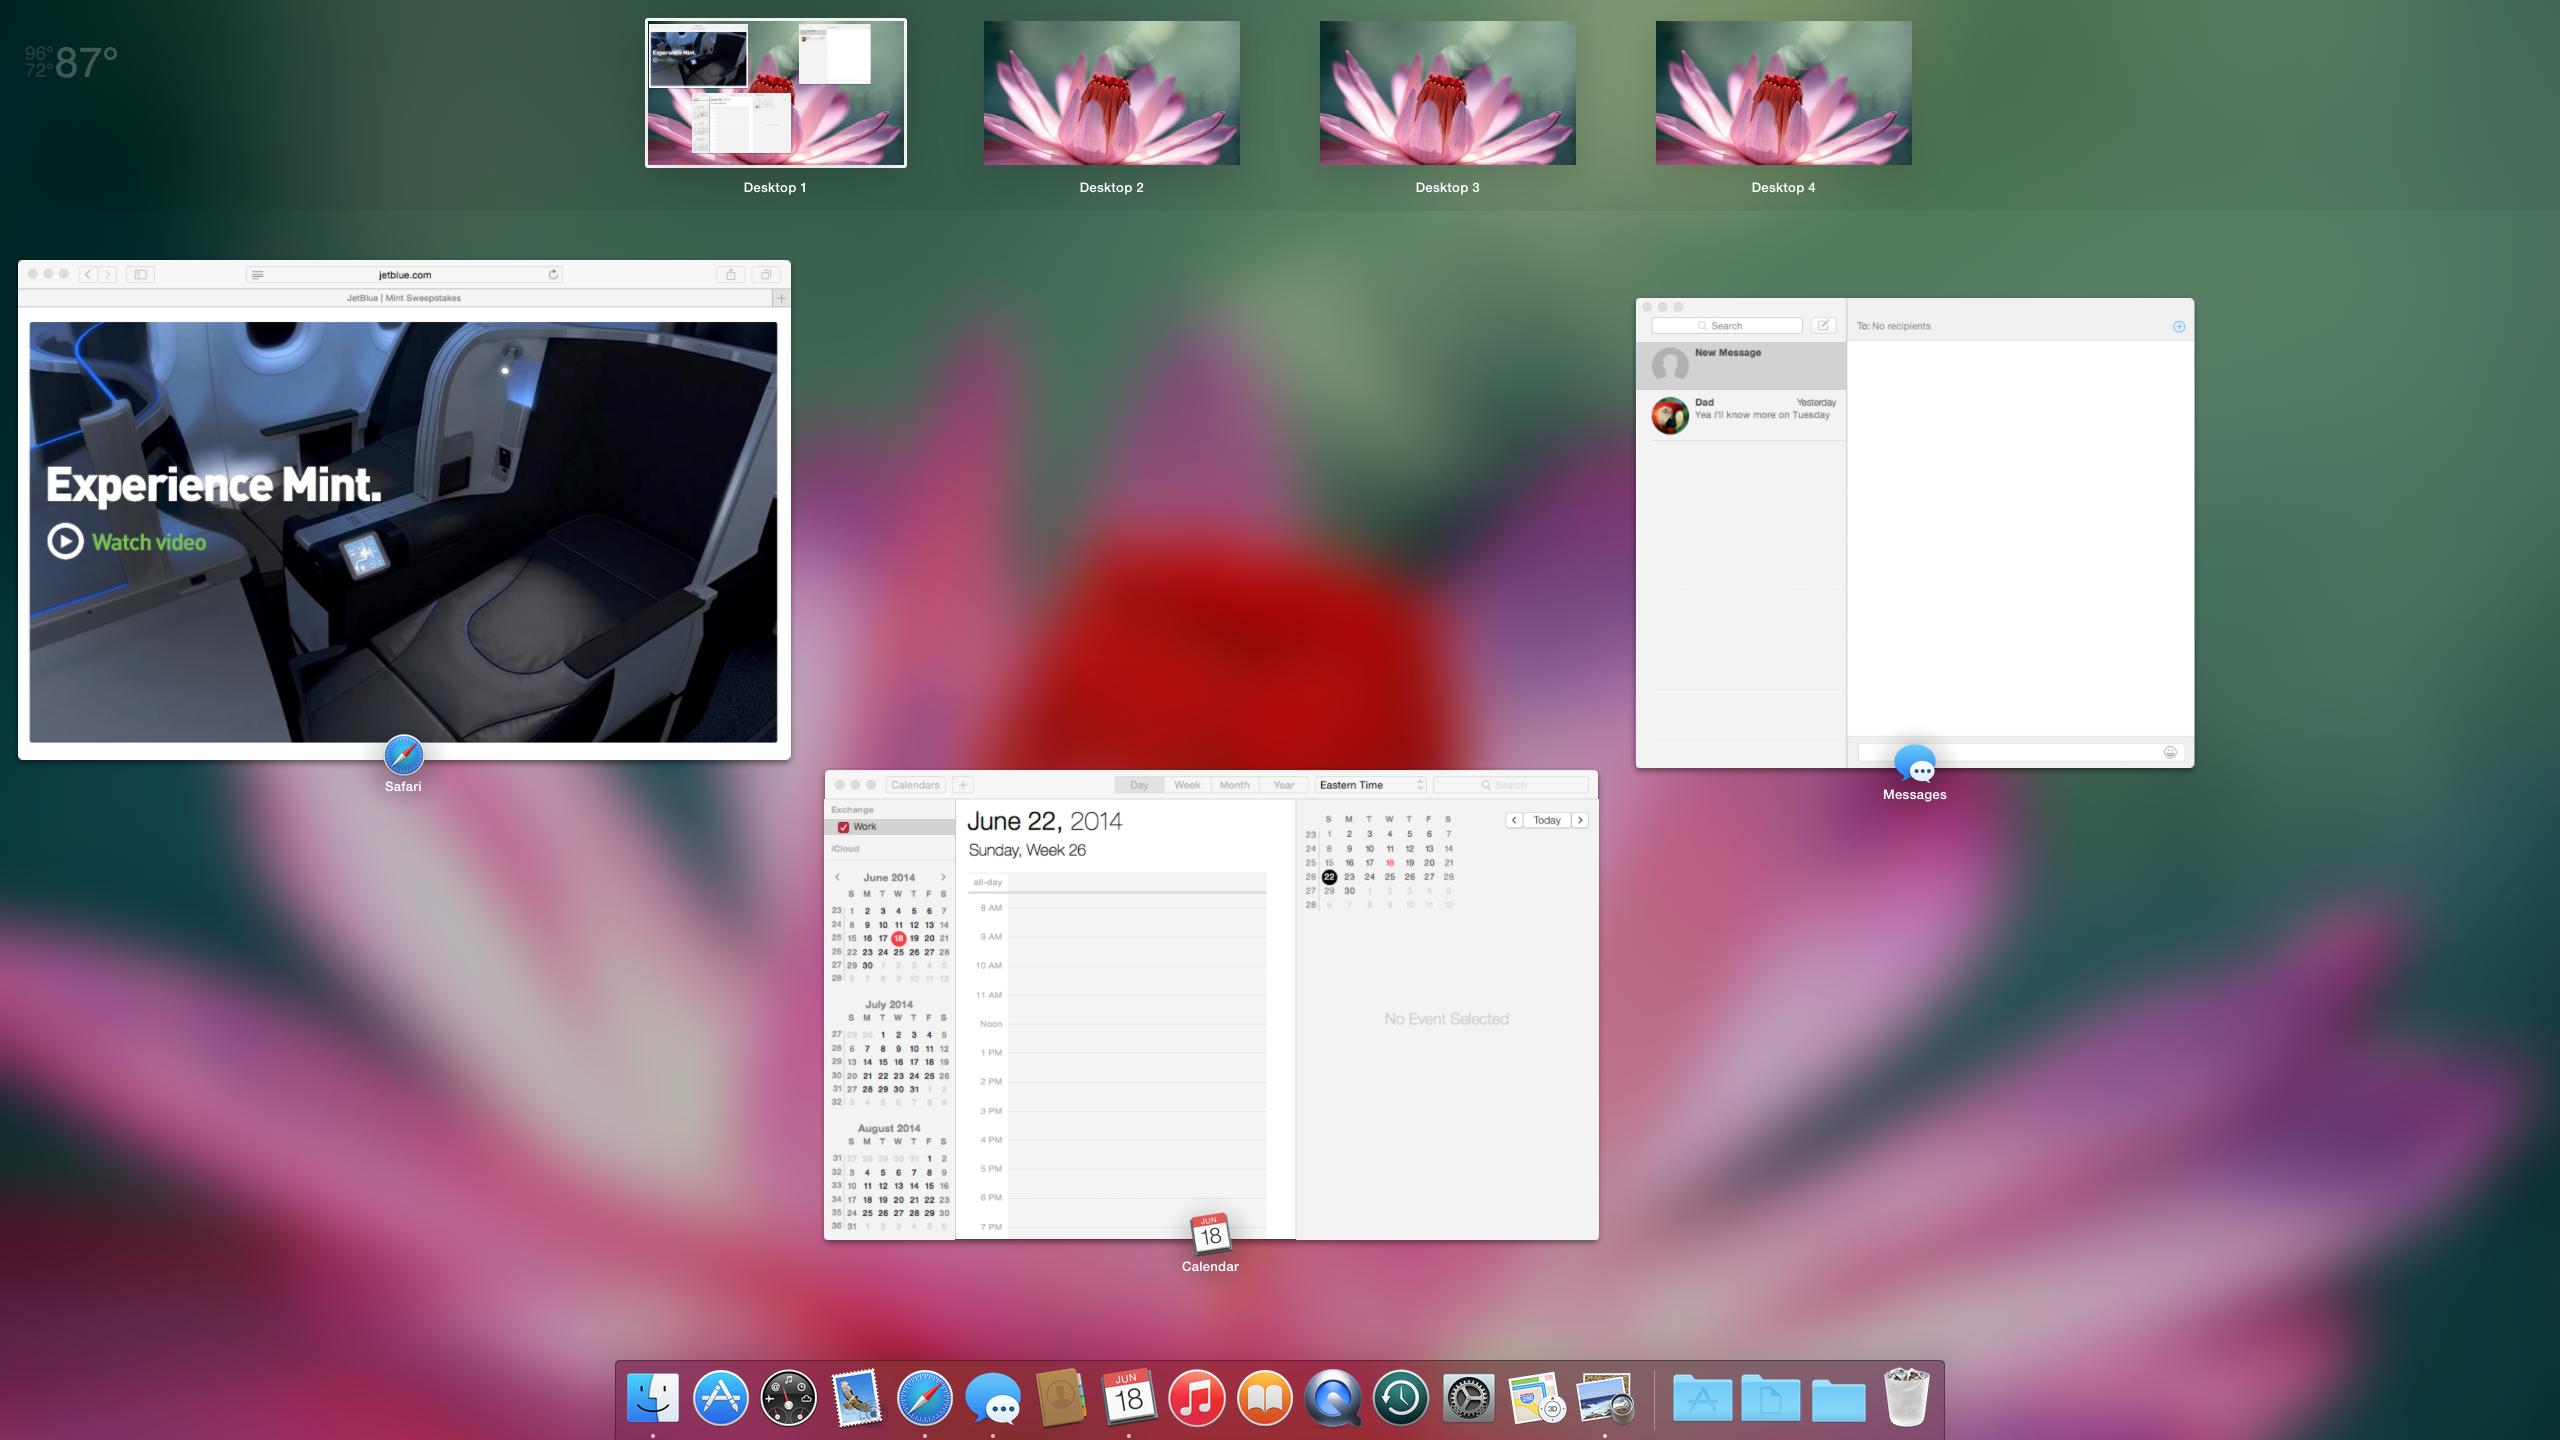Switch Calendar to Month view

1233,785
